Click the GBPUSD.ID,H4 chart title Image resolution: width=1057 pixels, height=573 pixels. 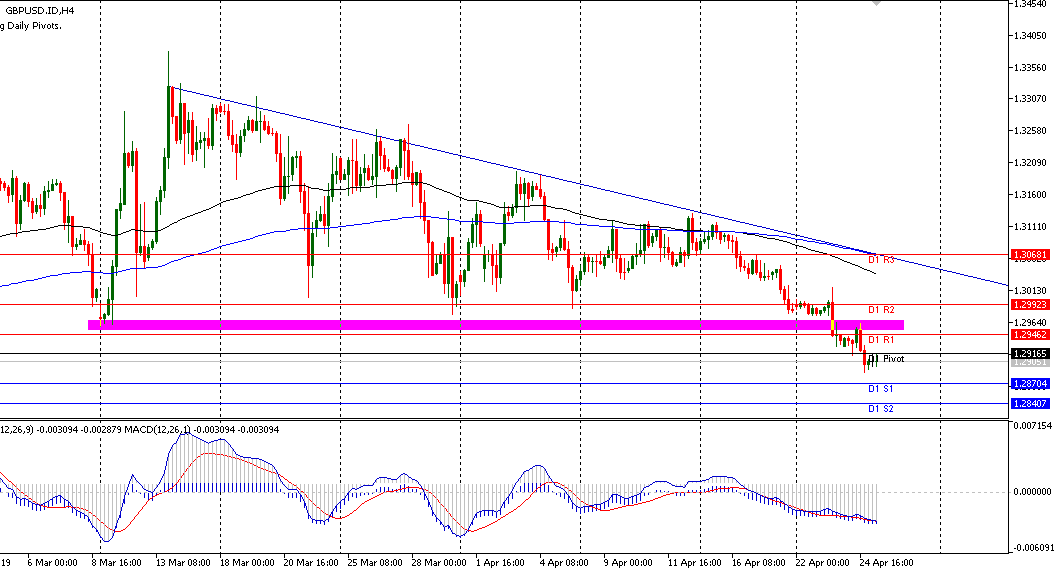click(39, 10)
